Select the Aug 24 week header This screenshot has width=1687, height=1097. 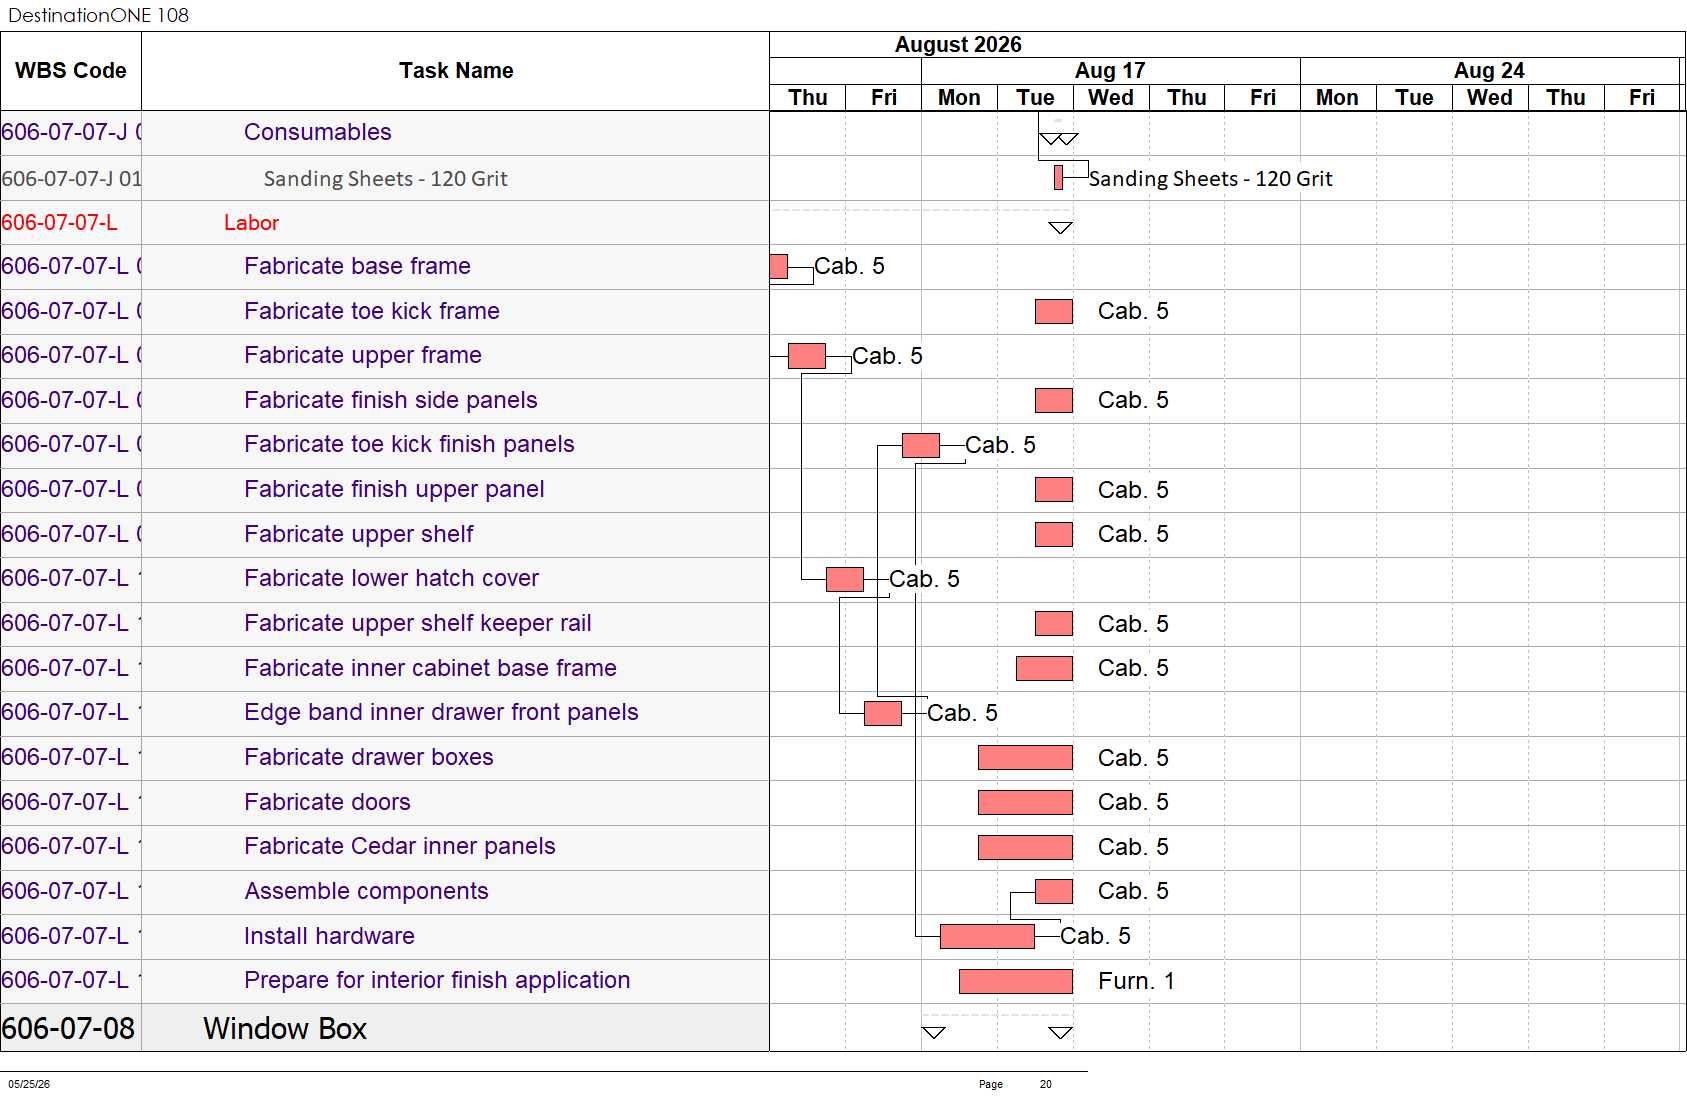(1489, 71)
